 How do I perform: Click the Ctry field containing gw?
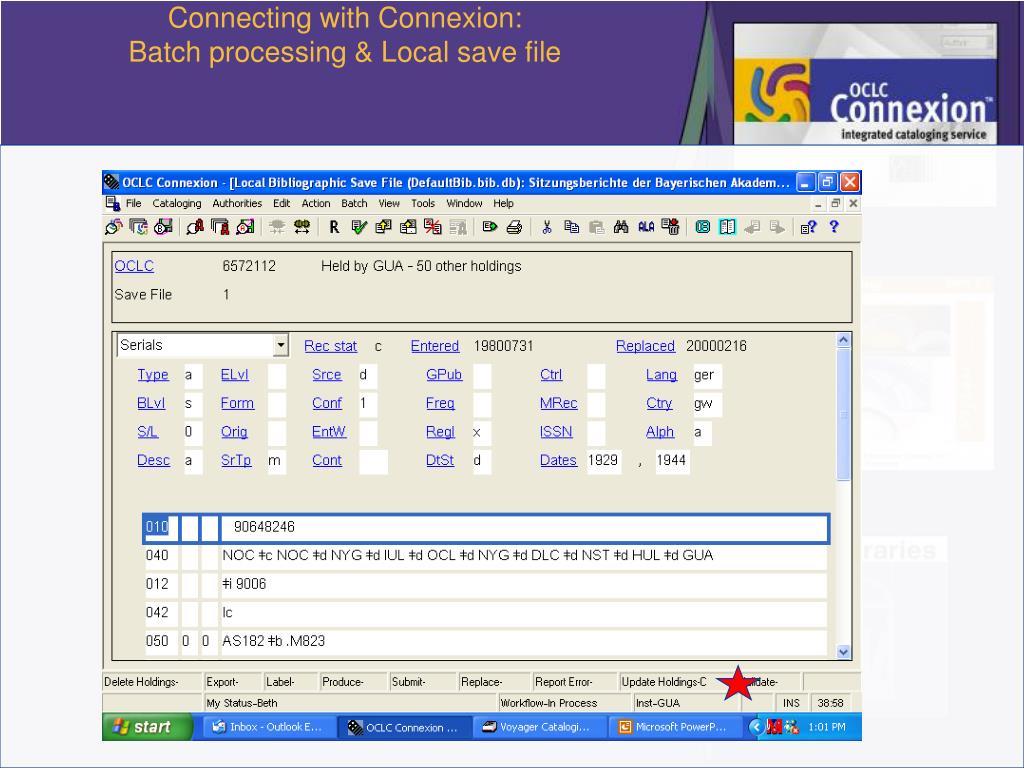point(707,404)
